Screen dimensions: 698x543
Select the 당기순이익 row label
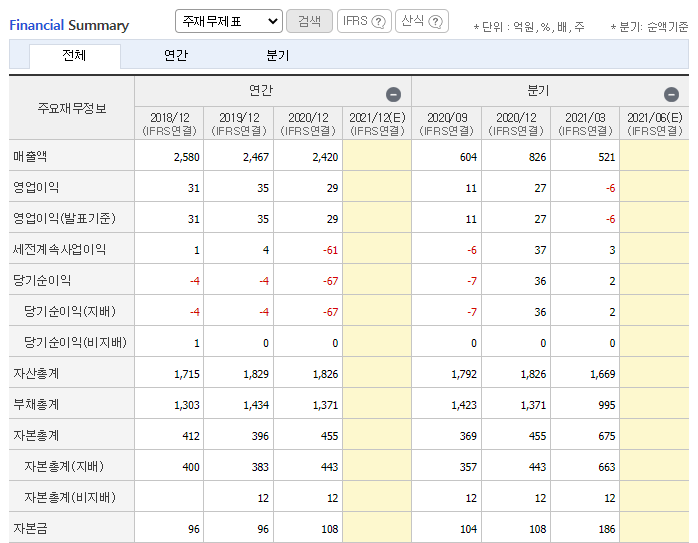point(42,280)
